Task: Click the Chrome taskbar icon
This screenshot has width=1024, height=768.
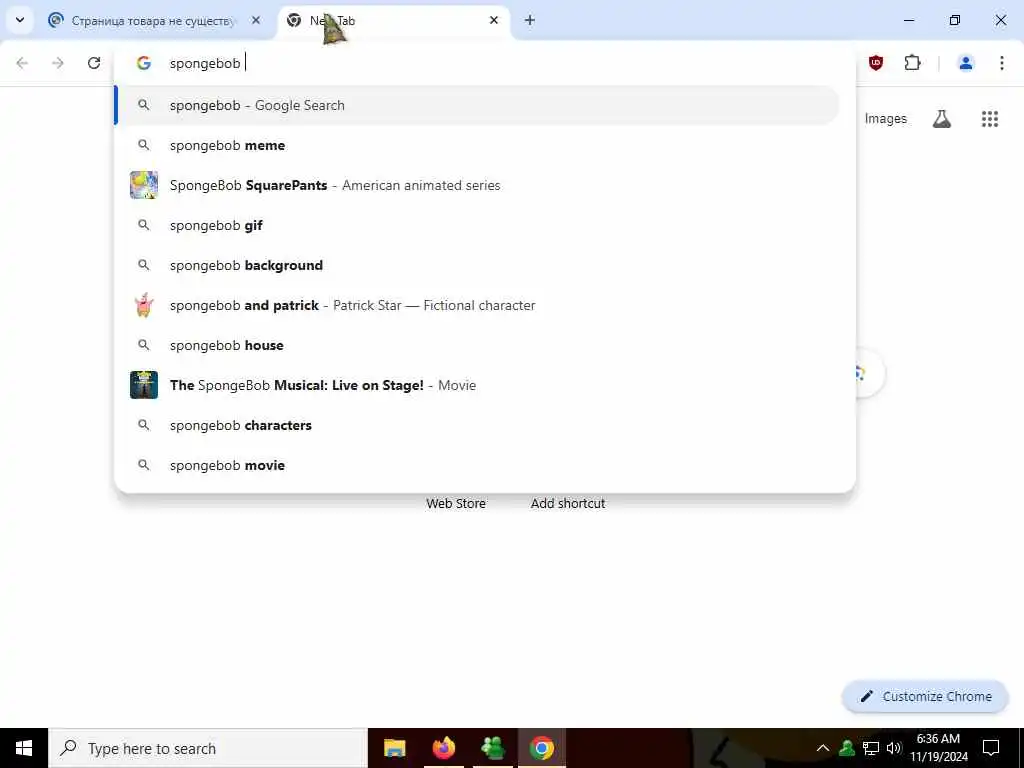Action: point(541,748)
